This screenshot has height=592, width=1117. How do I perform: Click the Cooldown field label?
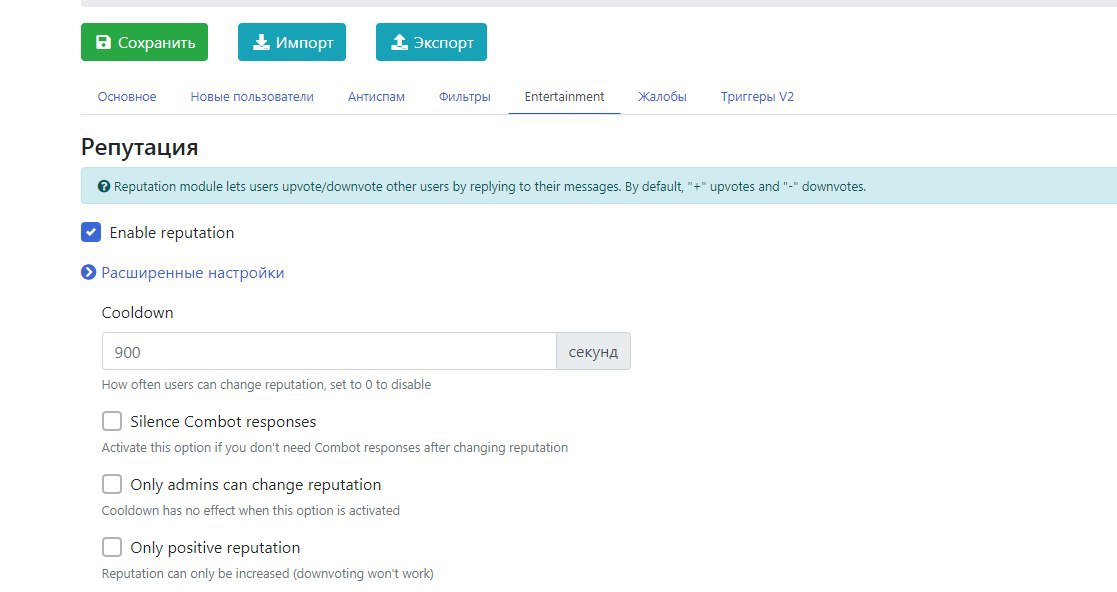pos(137,313)
